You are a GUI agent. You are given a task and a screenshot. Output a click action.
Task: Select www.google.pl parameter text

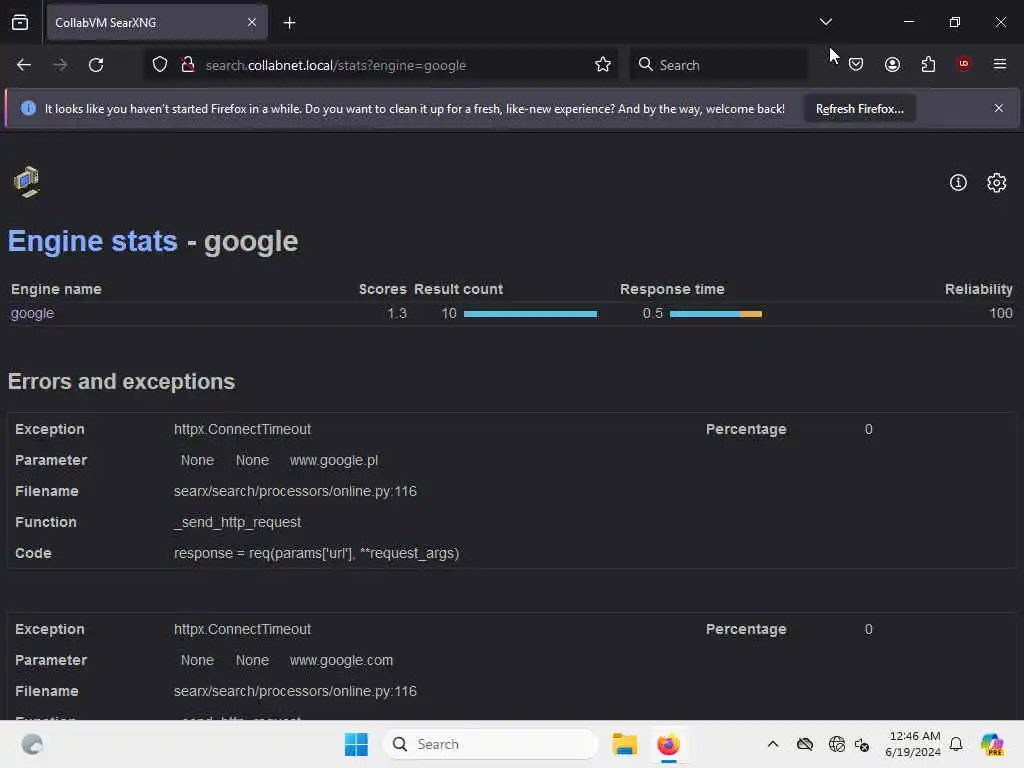(x=334, y=460)
